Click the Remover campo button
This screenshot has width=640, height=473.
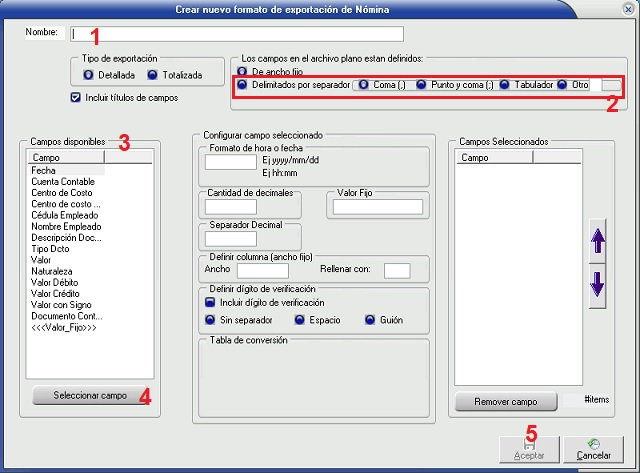[x=506, y=402]
